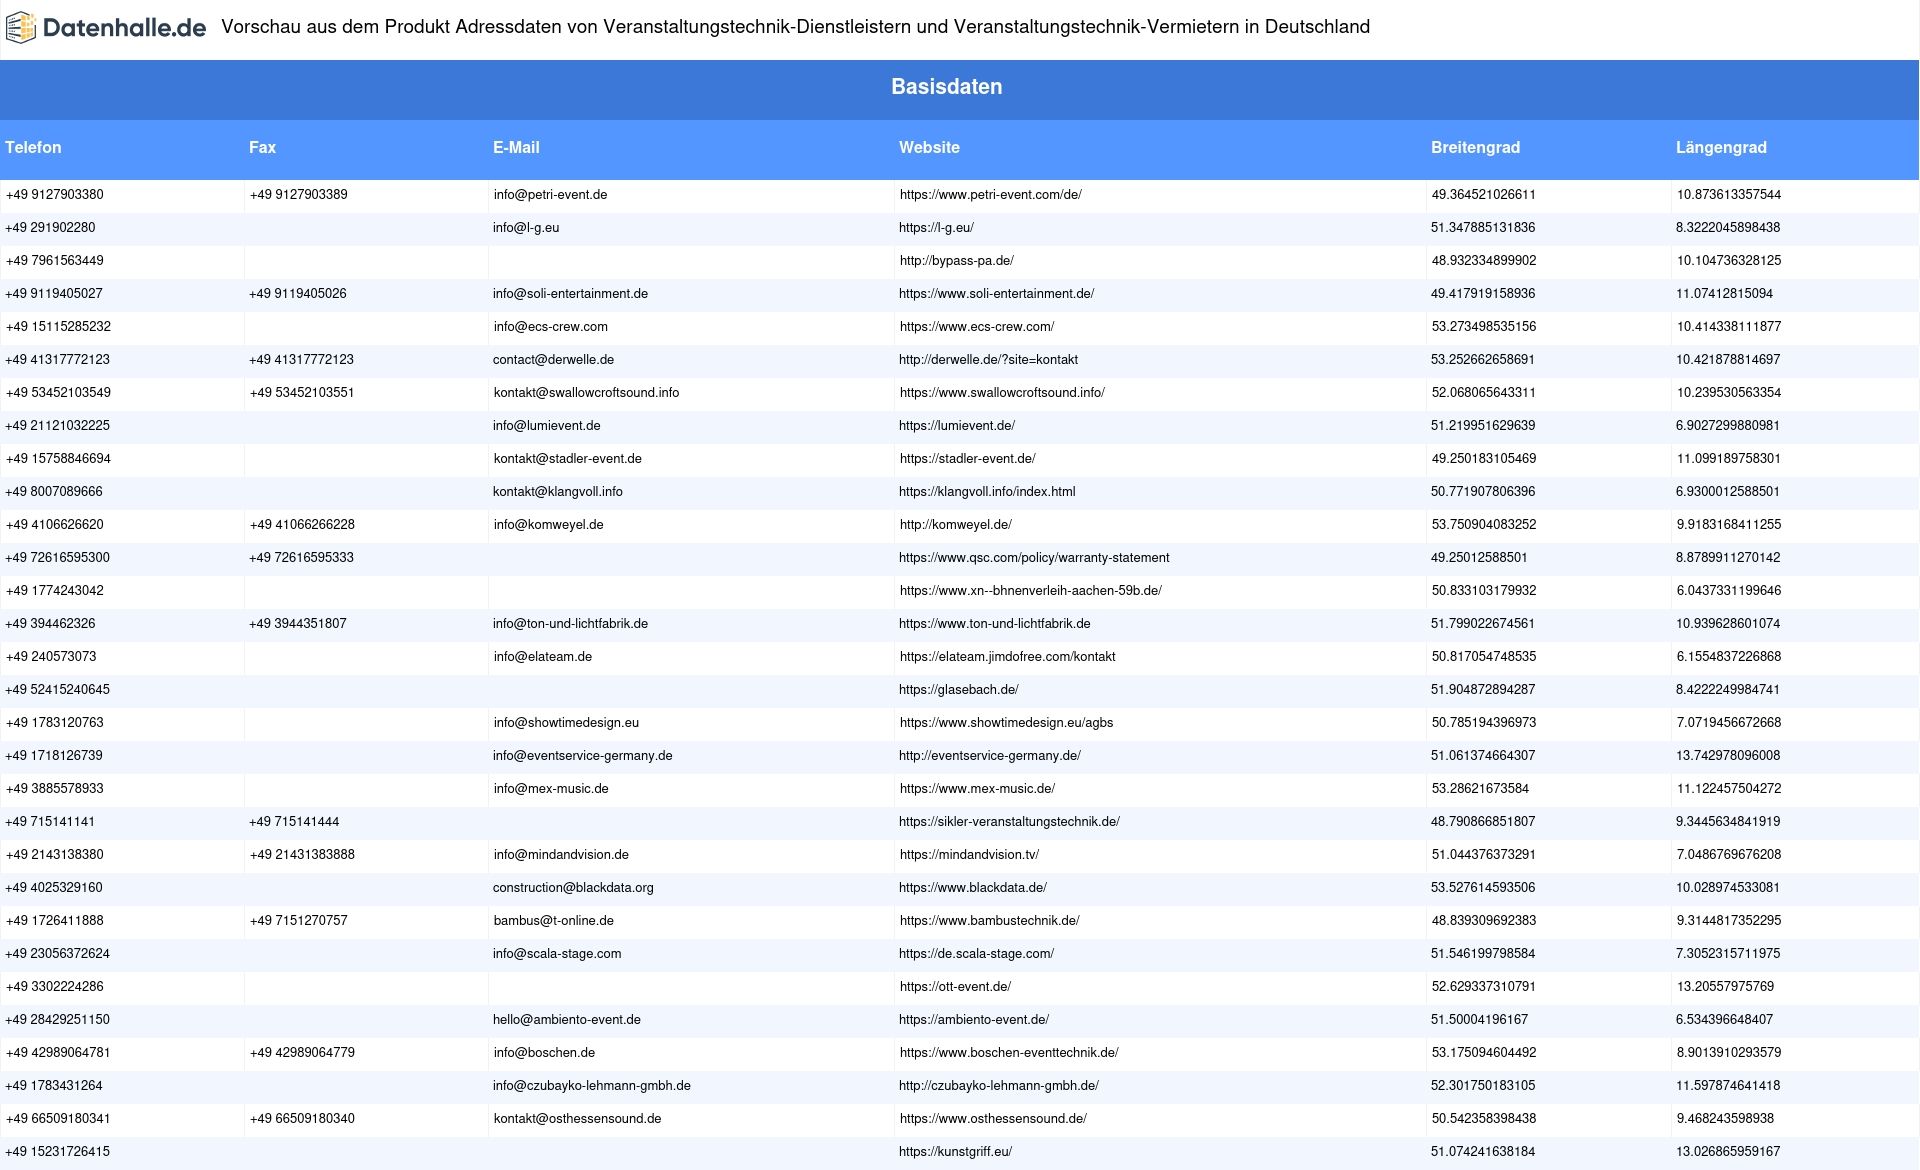The width and height of the screenshot is (1920, 1170).
Task: Click email info@soli-entertainment.de
Action: [570, 294]
